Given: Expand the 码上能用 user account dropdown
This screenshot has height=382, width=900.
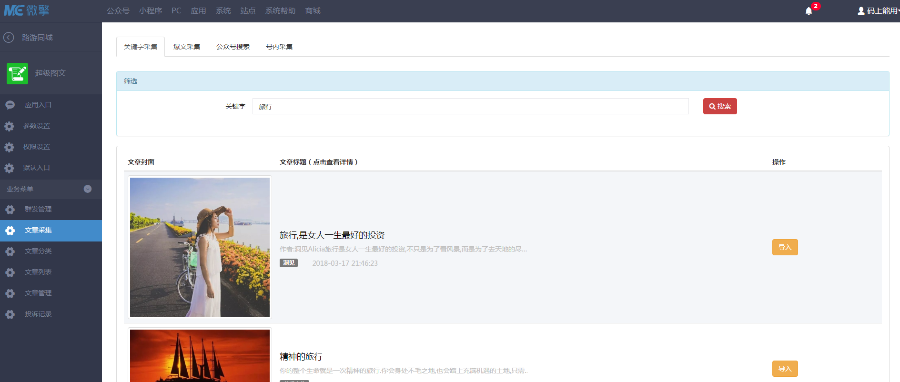Looking at the screenshot, I should tap(879, 10).
